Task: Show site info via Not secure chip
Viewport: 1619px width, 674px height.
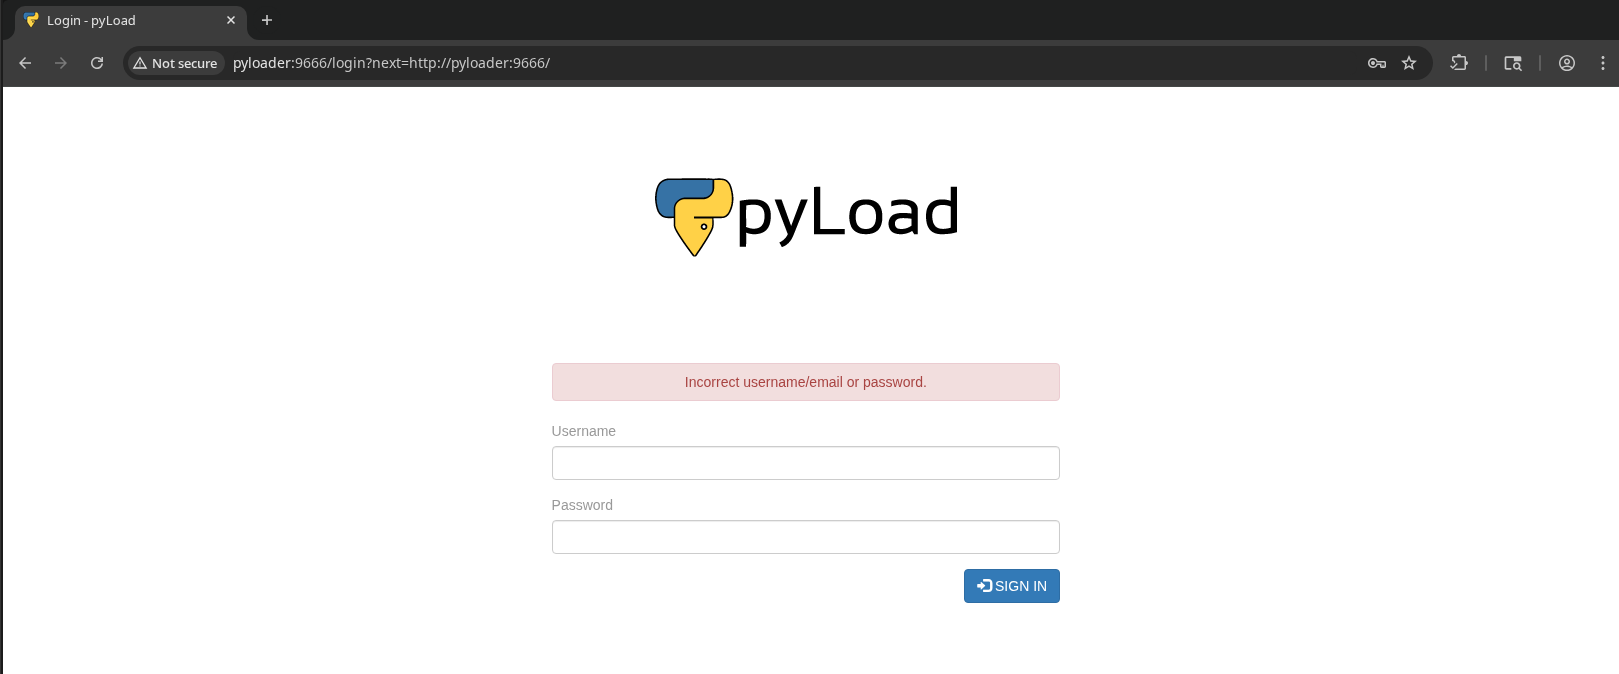Action: coord(175,63)
